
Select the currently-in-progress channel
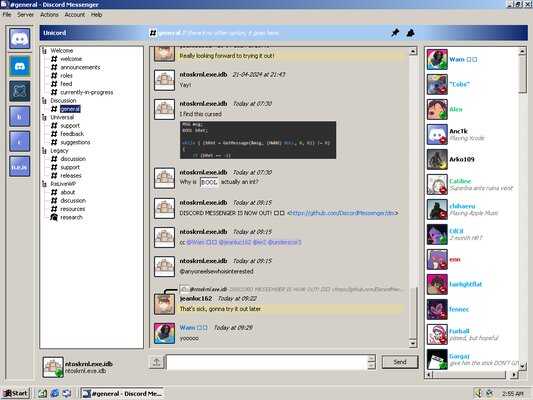tap(87, 92)
